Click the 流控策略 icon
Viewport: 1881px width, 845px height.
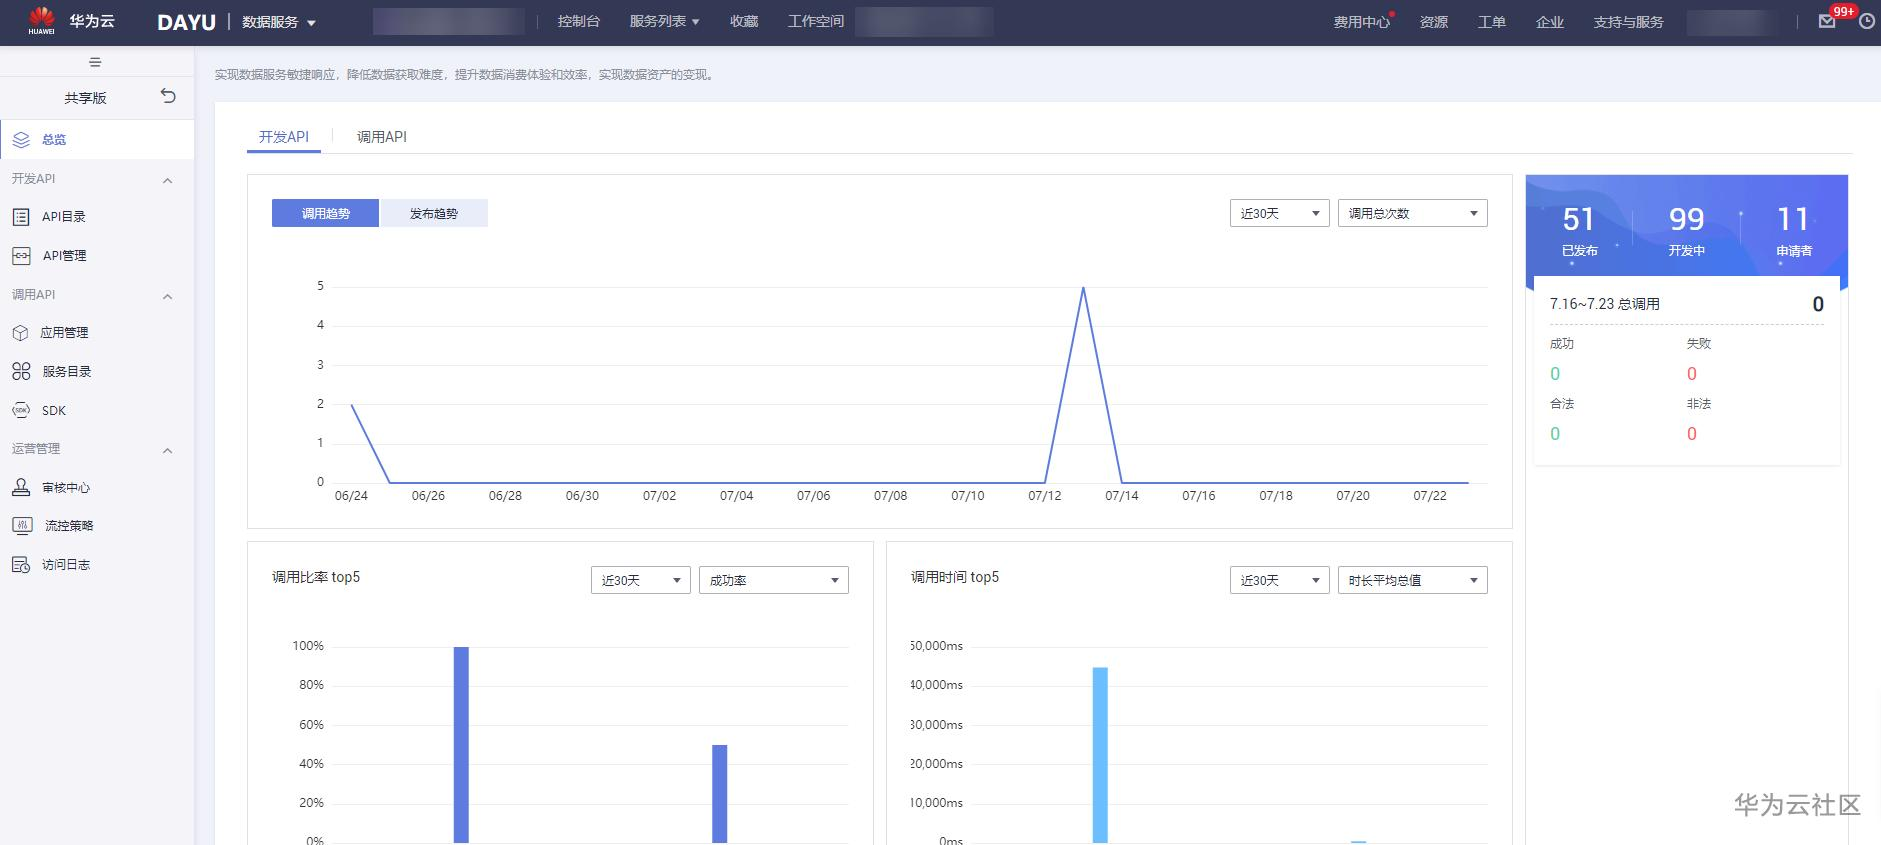point(21,525)
